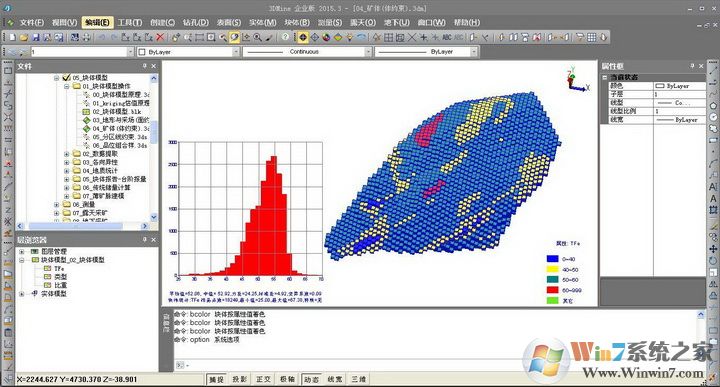Toggle the 正交 ortho status button
Screen dimensions: 720x387
point(263,379)
